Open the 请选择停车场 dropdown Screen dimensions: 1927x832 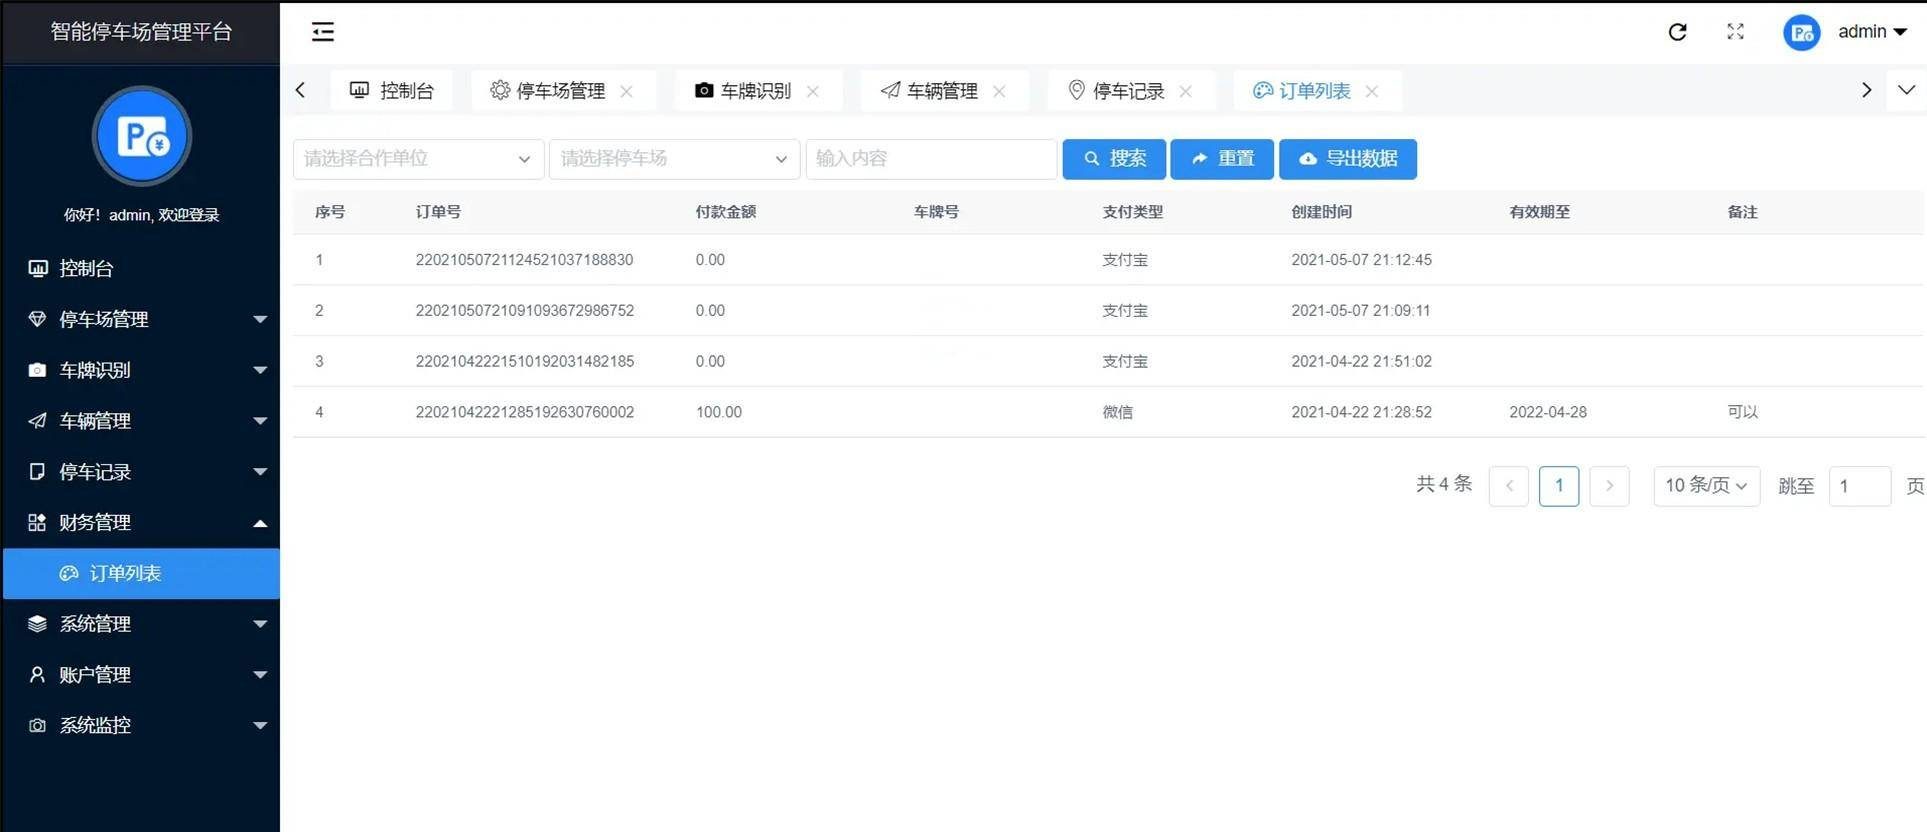coord(673,159)
